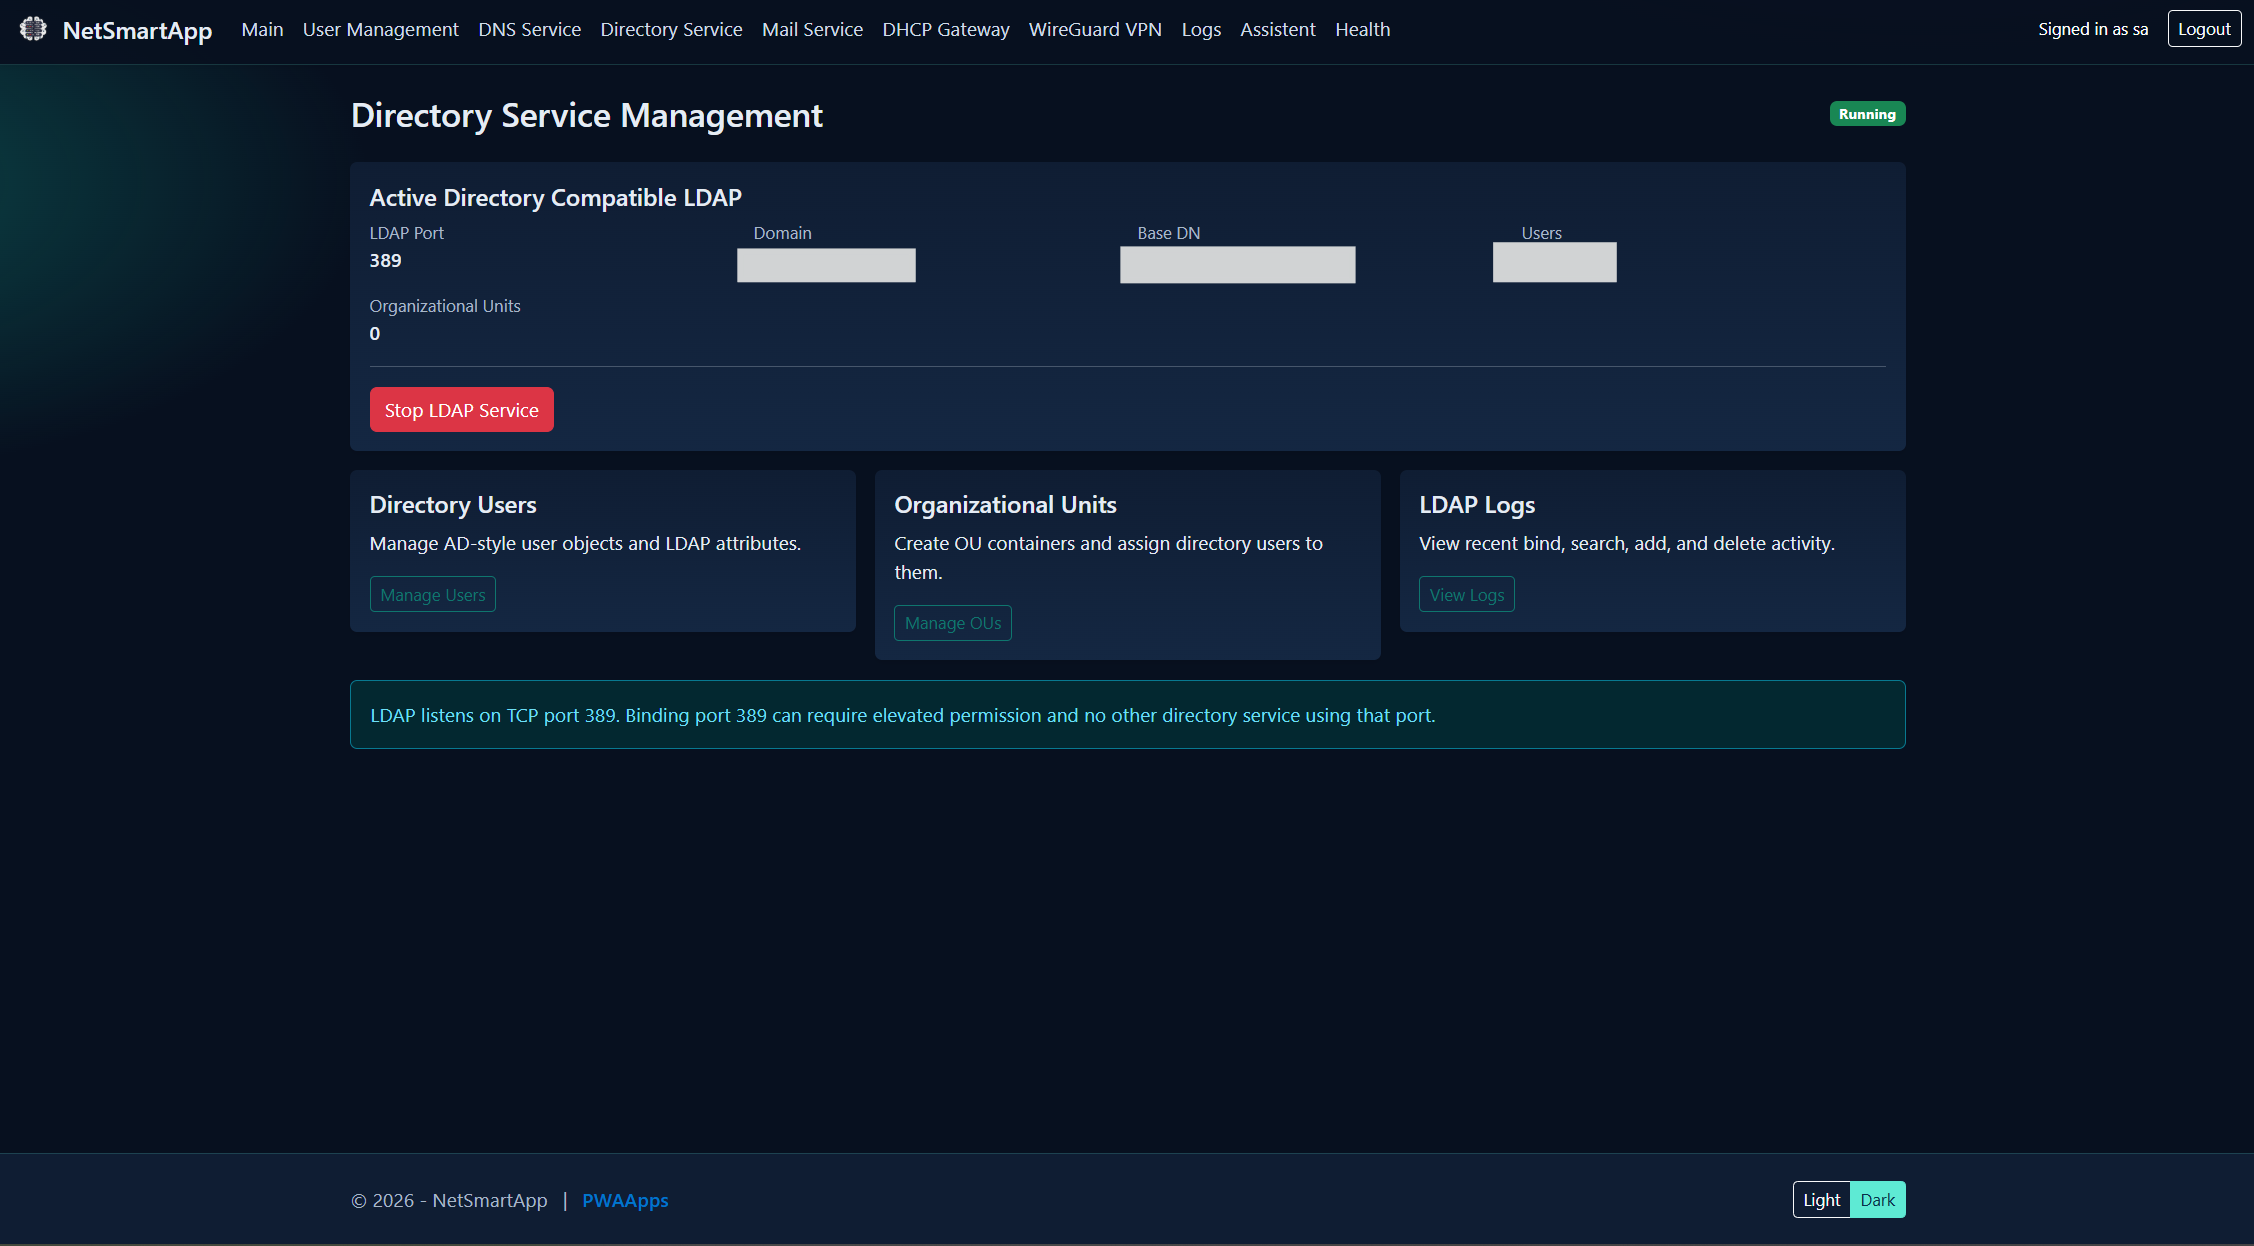Image resolution: width=2254 pixels, height=1246 pixels.
Task: Click the LDAP Logs card title
Action: (x=1477, y=505)
